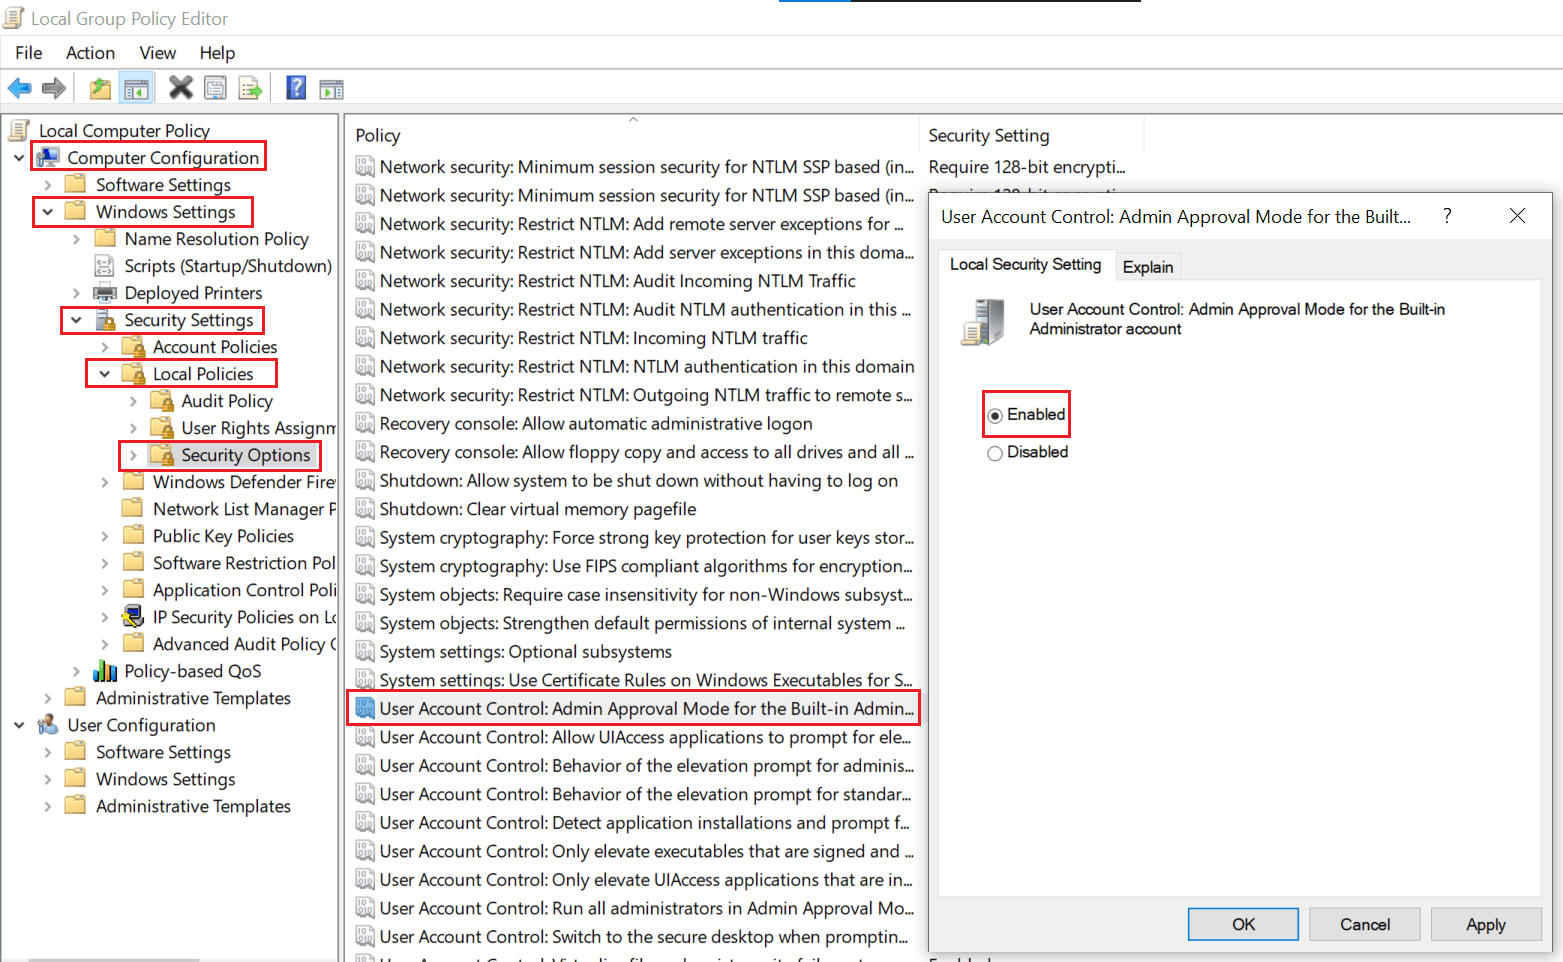Expand the Audit Policy node
This screenshot has height=962, width=1563.
pyautogui.click(x=133, y=401)
